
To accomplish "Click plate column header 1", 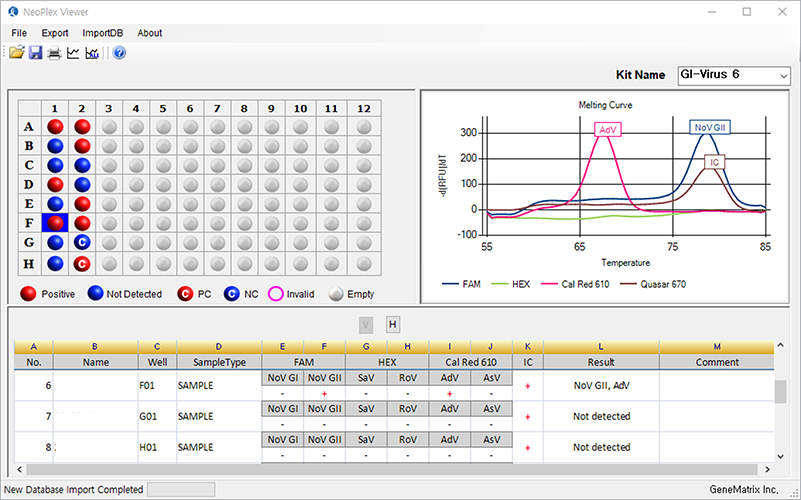I will pos(55,108).
